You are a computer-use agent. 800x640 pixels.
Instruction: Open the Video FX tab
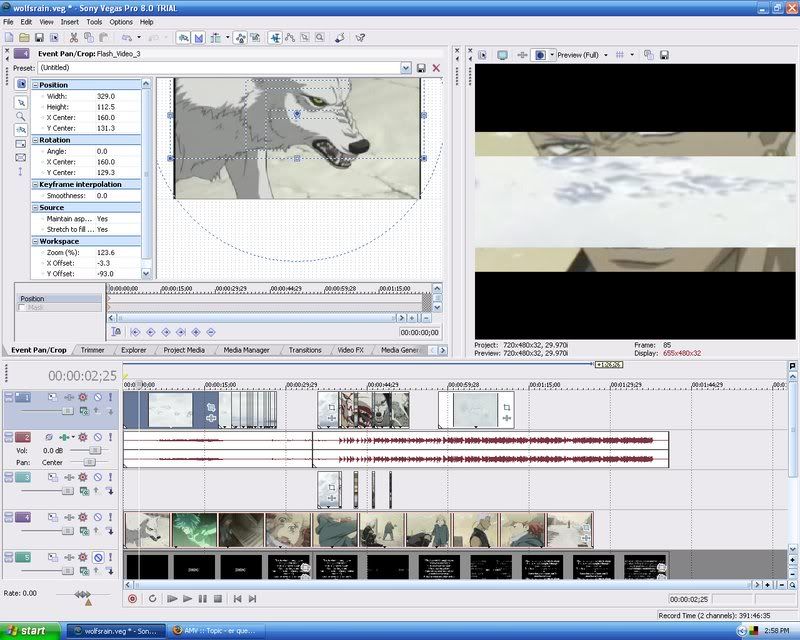click(351, 350)
